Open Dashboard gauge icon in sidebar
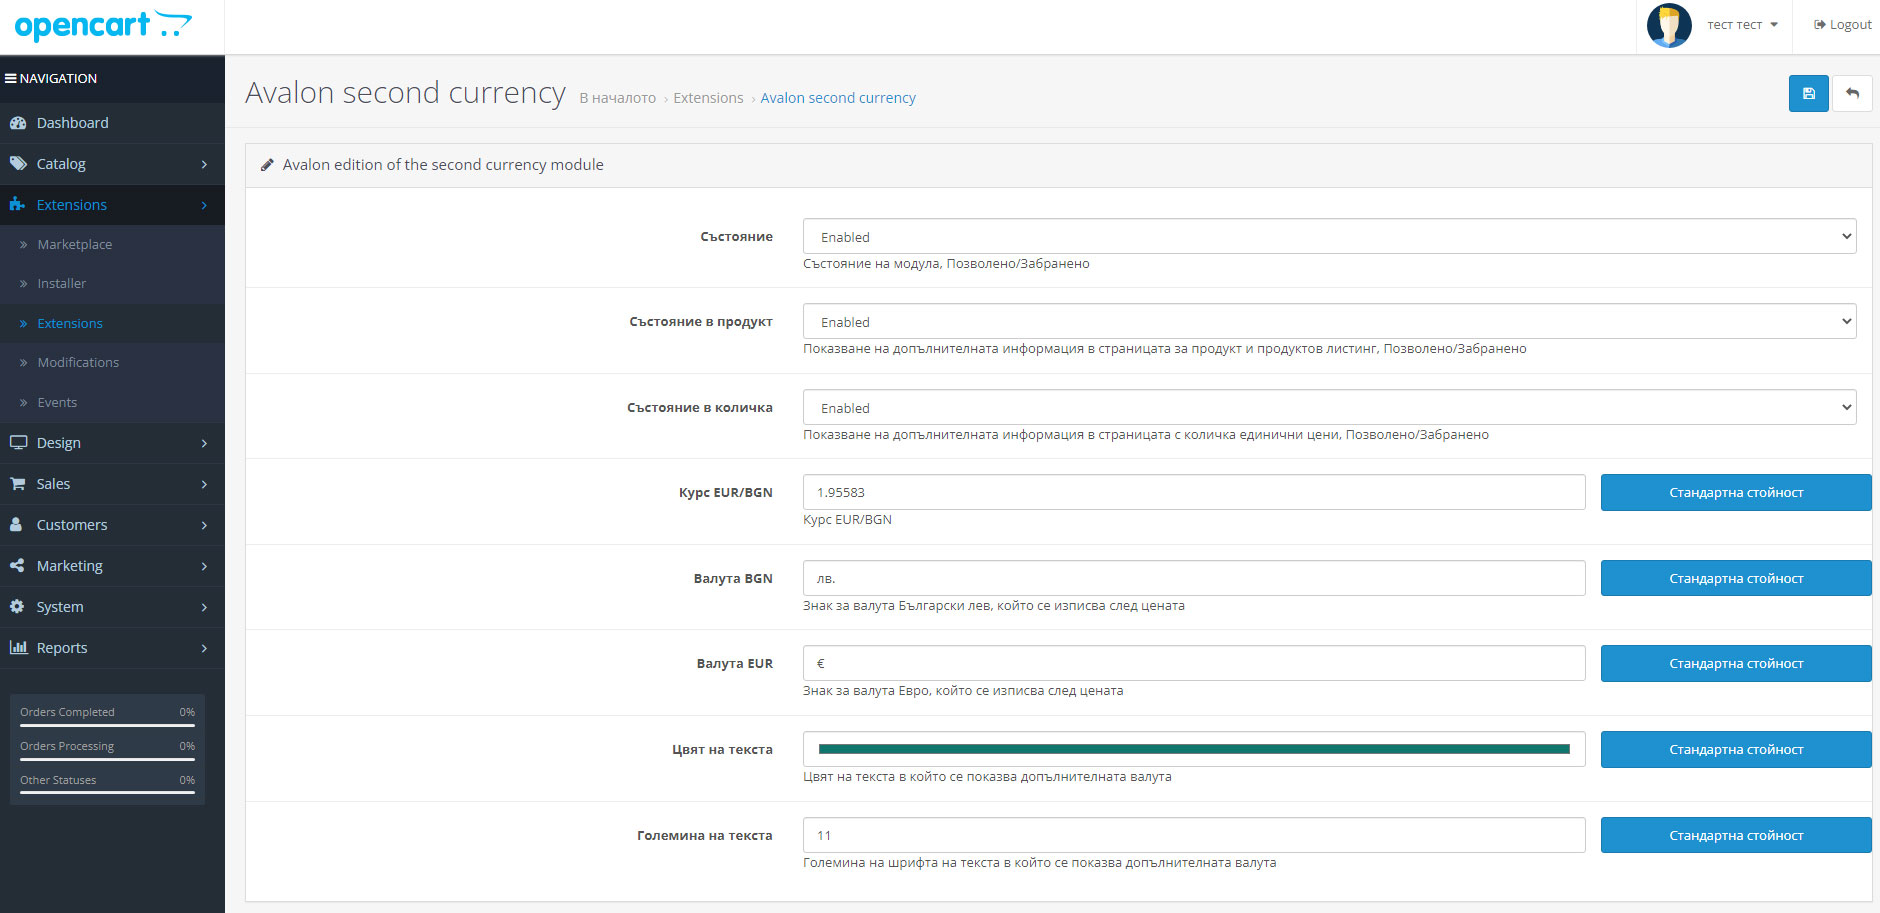Viewport: 1880px width, 913px height. pos(17,123)
